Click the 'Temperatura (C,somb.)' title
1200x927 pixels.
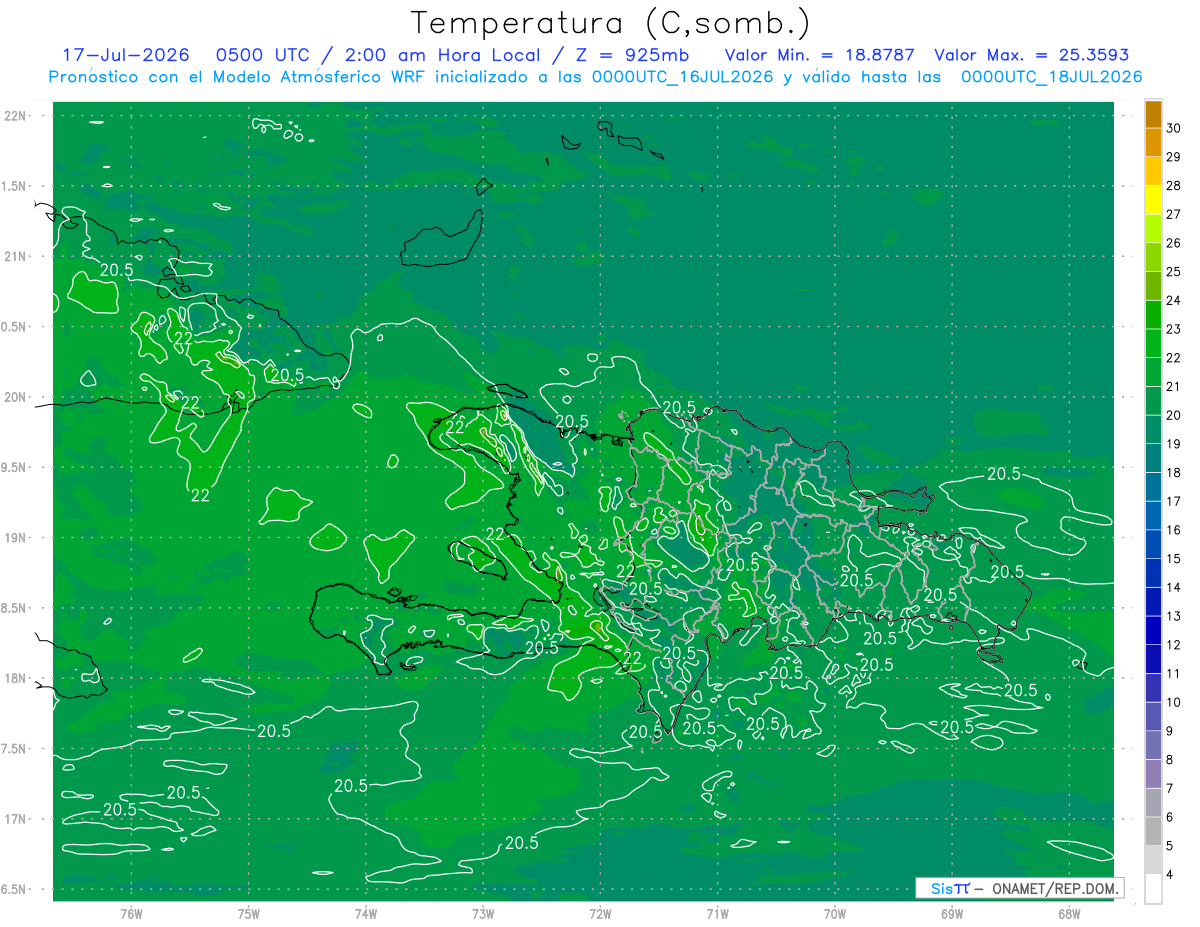pyautogui.click(x=611, y=22)
